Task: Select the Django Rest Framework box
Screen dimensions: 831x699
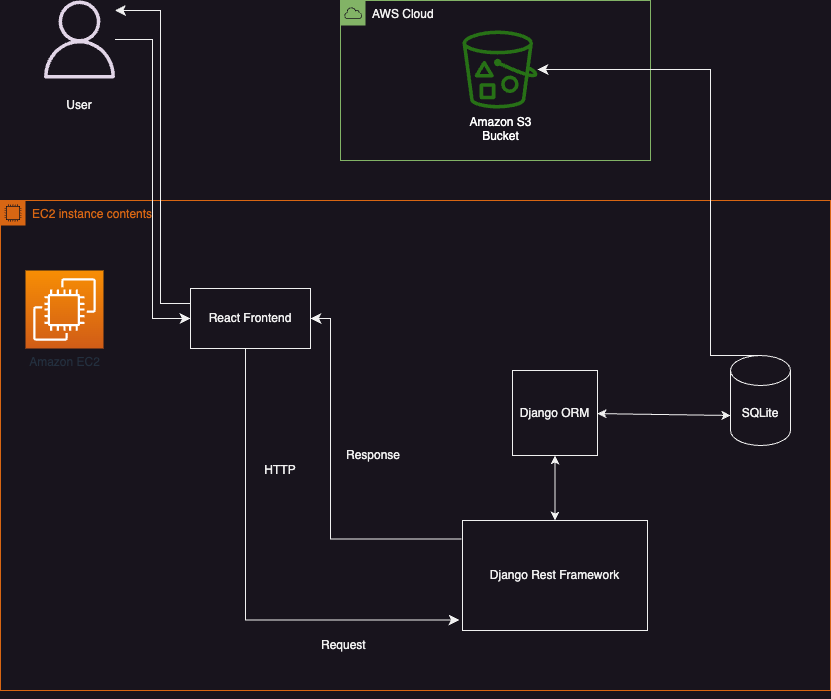Action: point(555,576)
